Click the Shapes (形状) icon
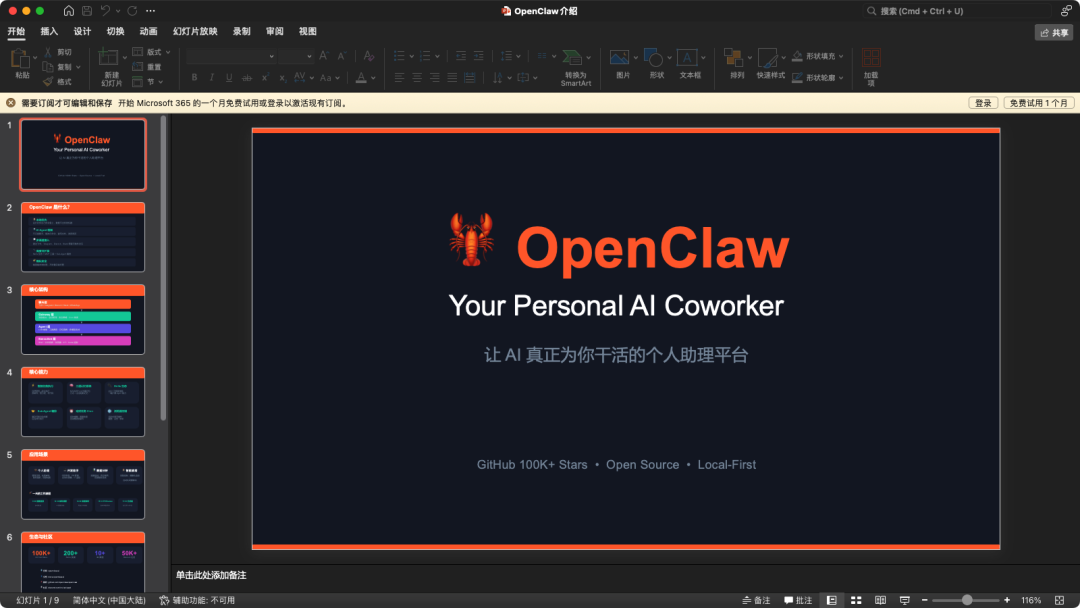Screen dimensions: 1080x608 coord(654,59)
